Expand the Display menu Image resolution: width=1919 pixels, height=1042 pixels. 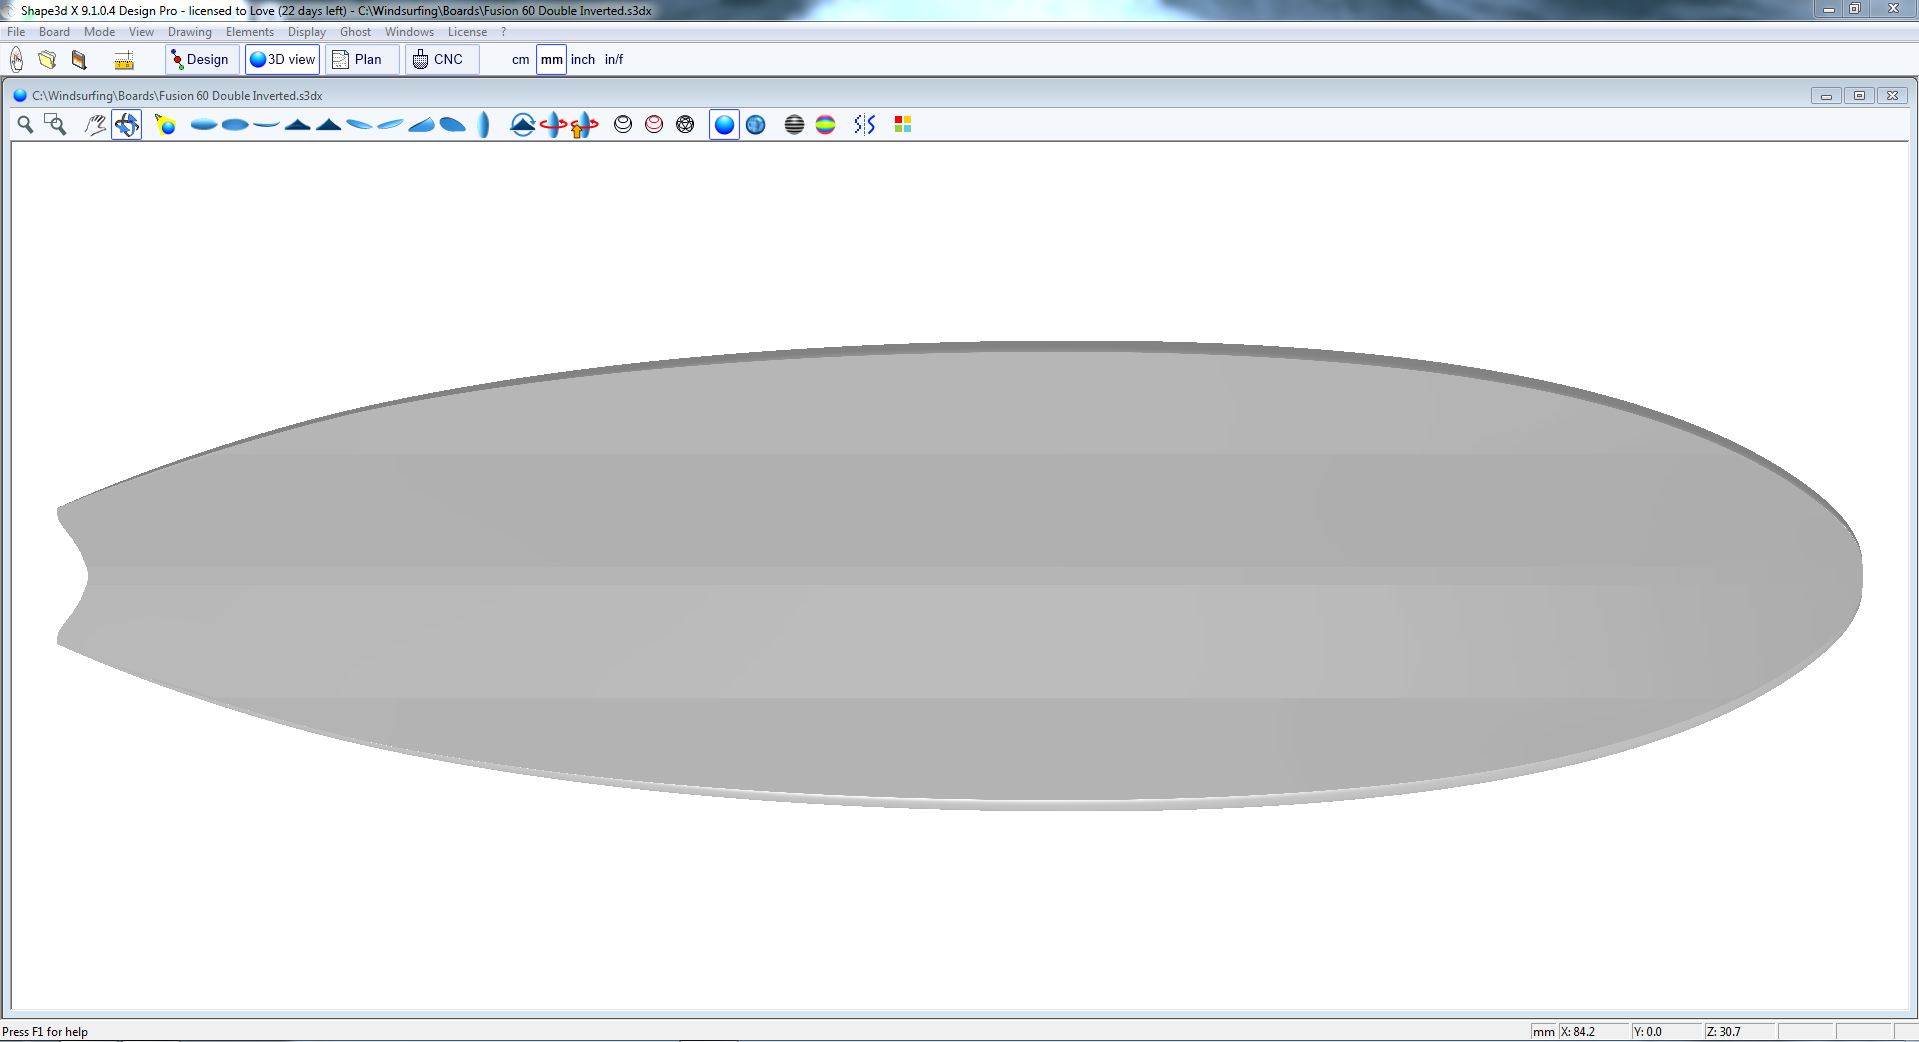point(306,32)
